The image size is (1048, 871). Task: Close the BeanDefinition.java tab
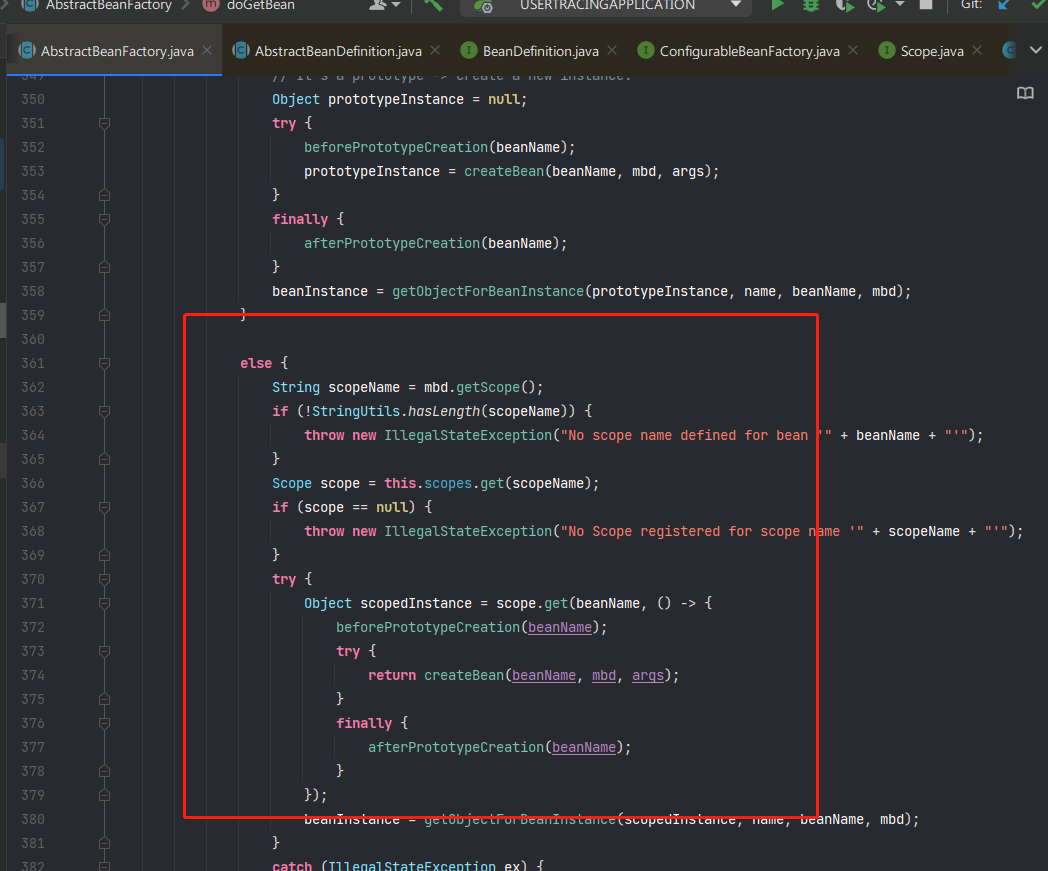(612, 51)
